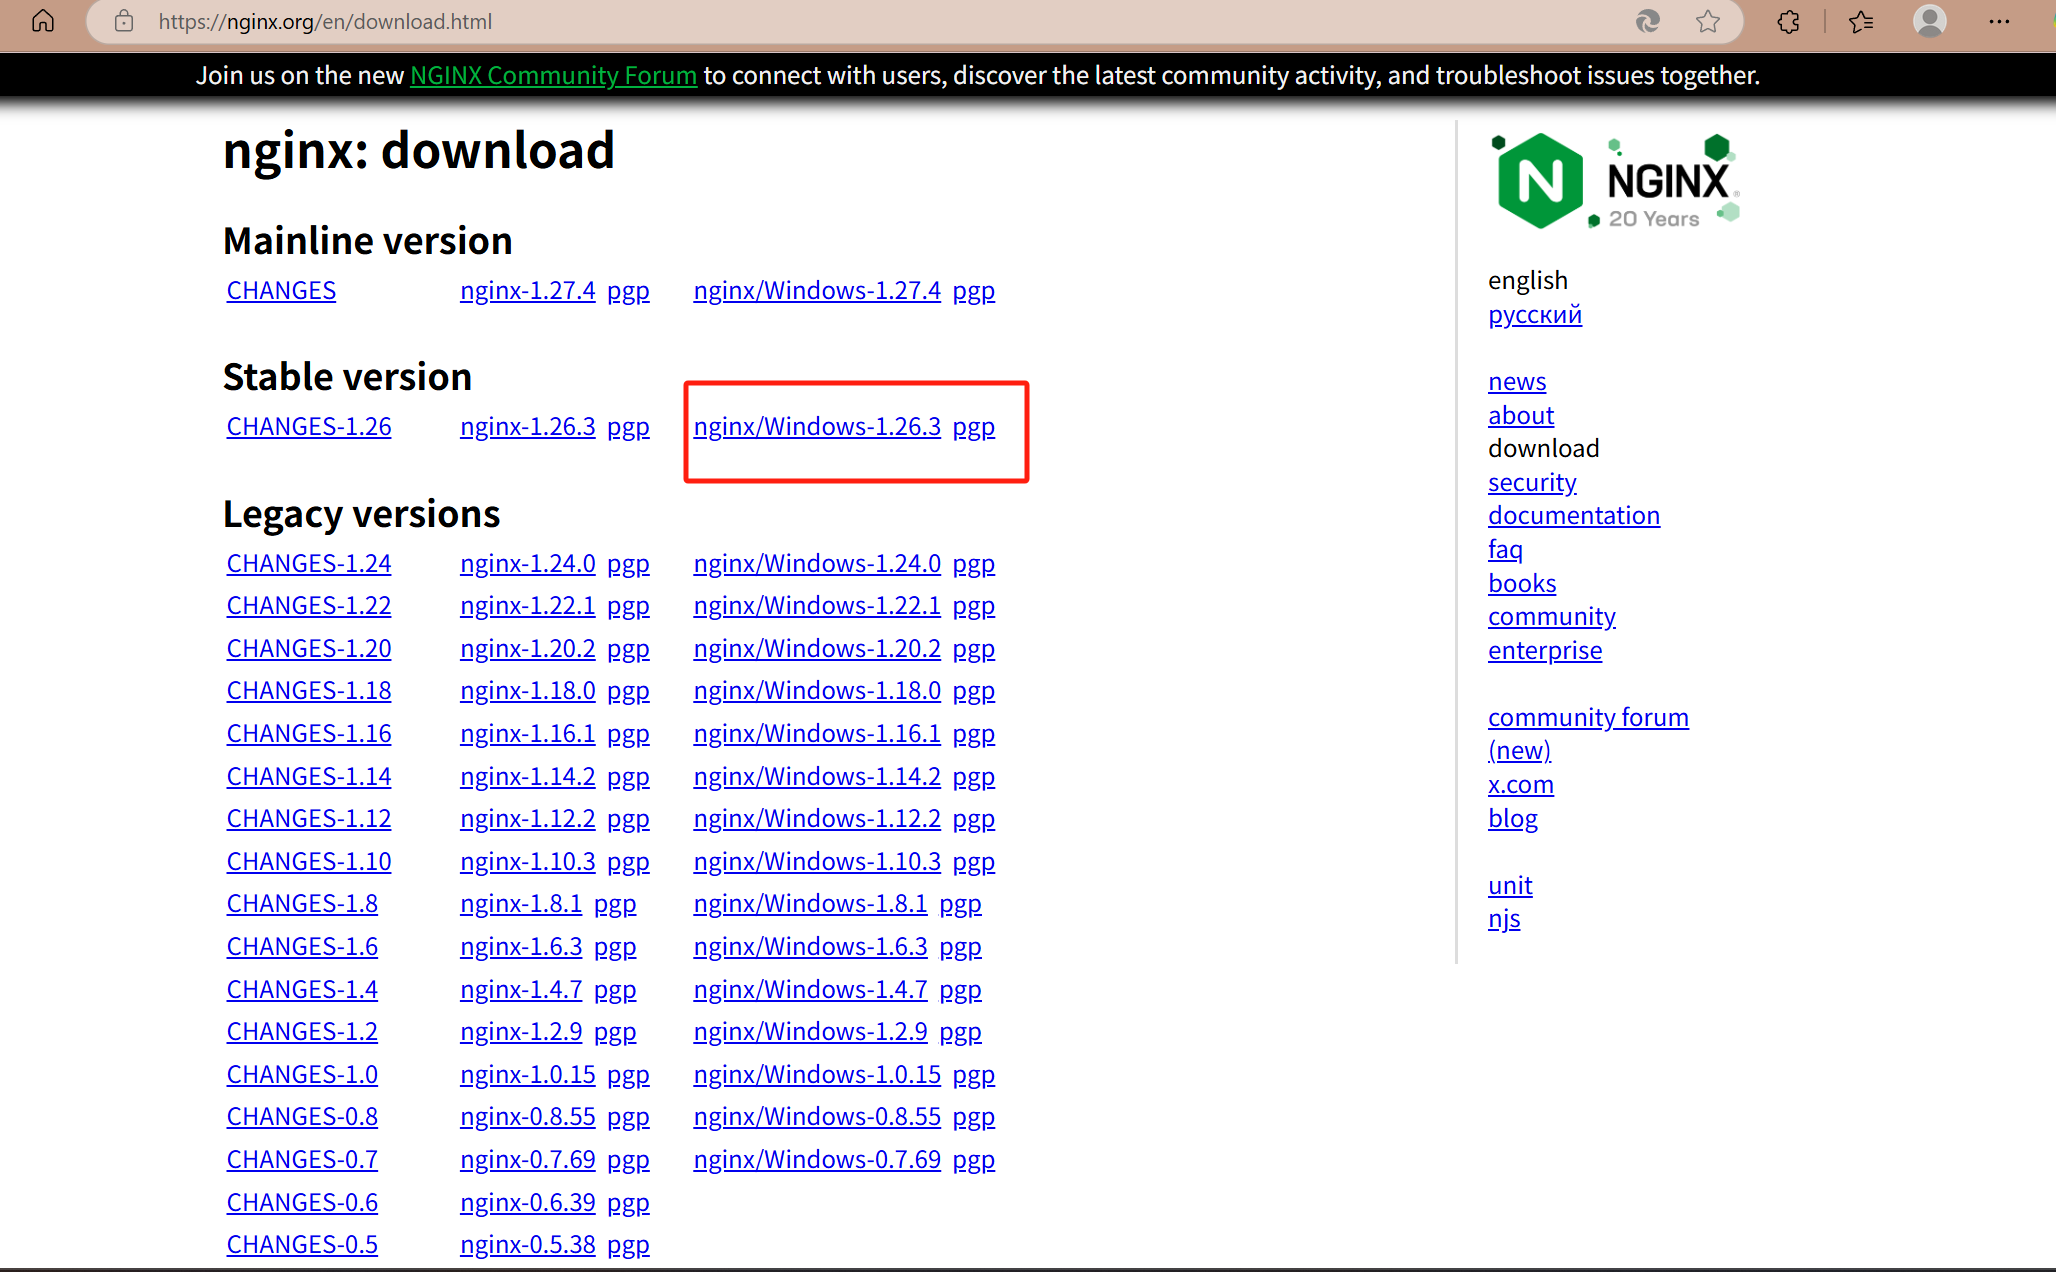Download nginx-1.24.0 source
Image resolution: width=2056 pixels, height=1272 pixels.
527,563
